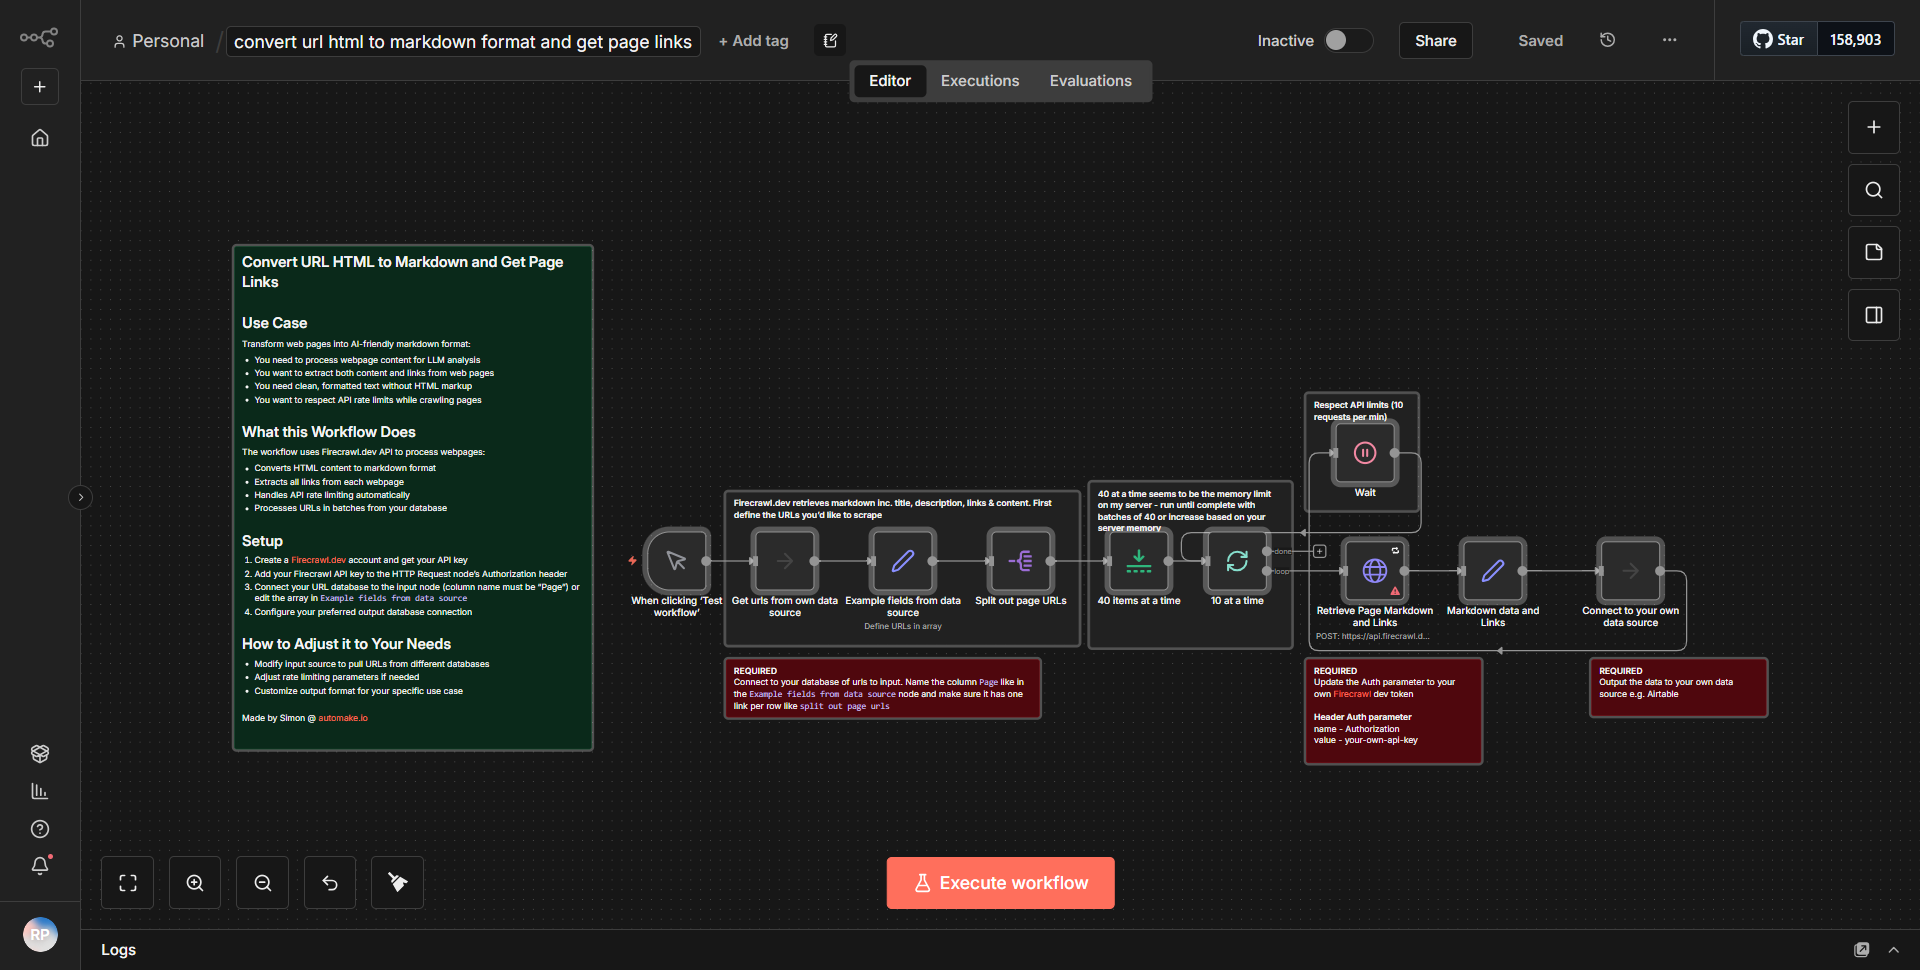Open the canvas search nodes icon
Screen dimensions: 1920x970
pos(1873,190)
